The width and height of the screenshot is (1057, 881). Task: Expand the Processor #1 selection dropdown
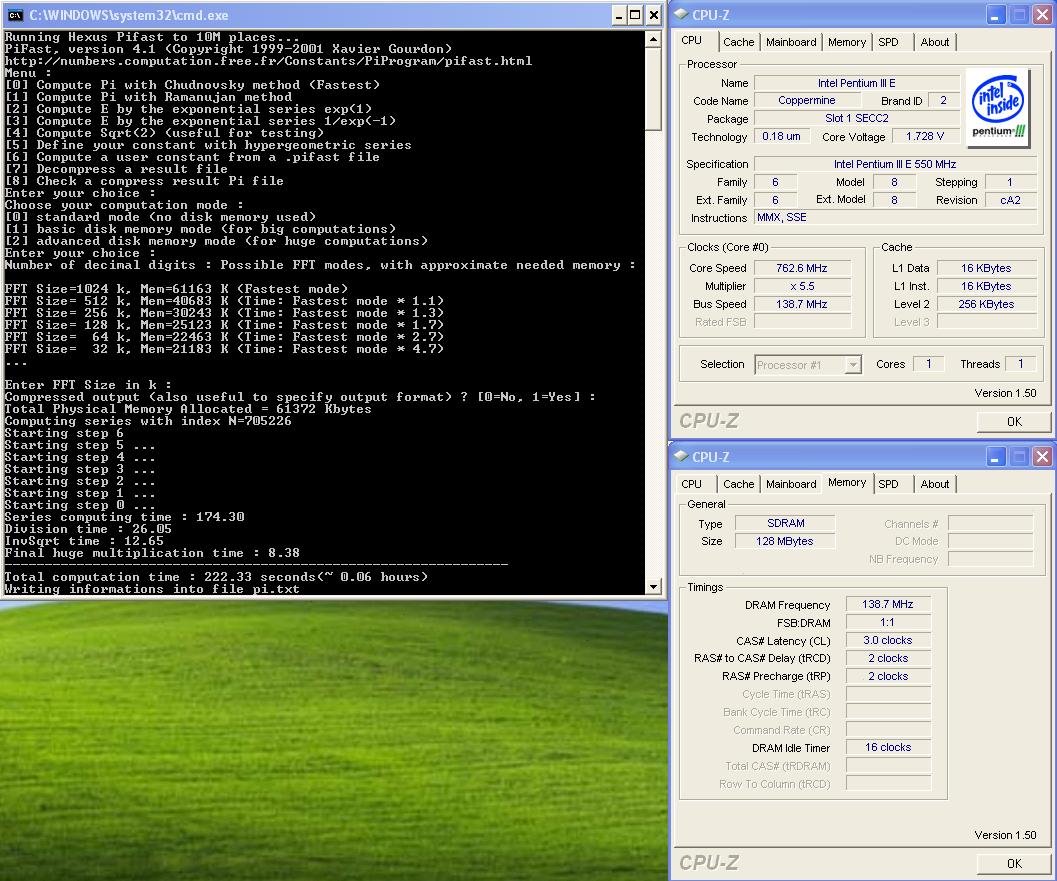click(x=853, y=365)
